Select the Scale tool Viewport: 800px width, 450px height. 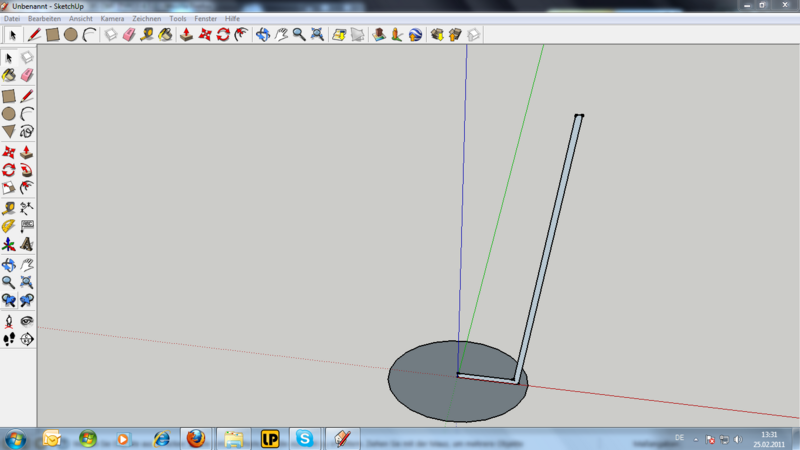[x=9, y=188]
